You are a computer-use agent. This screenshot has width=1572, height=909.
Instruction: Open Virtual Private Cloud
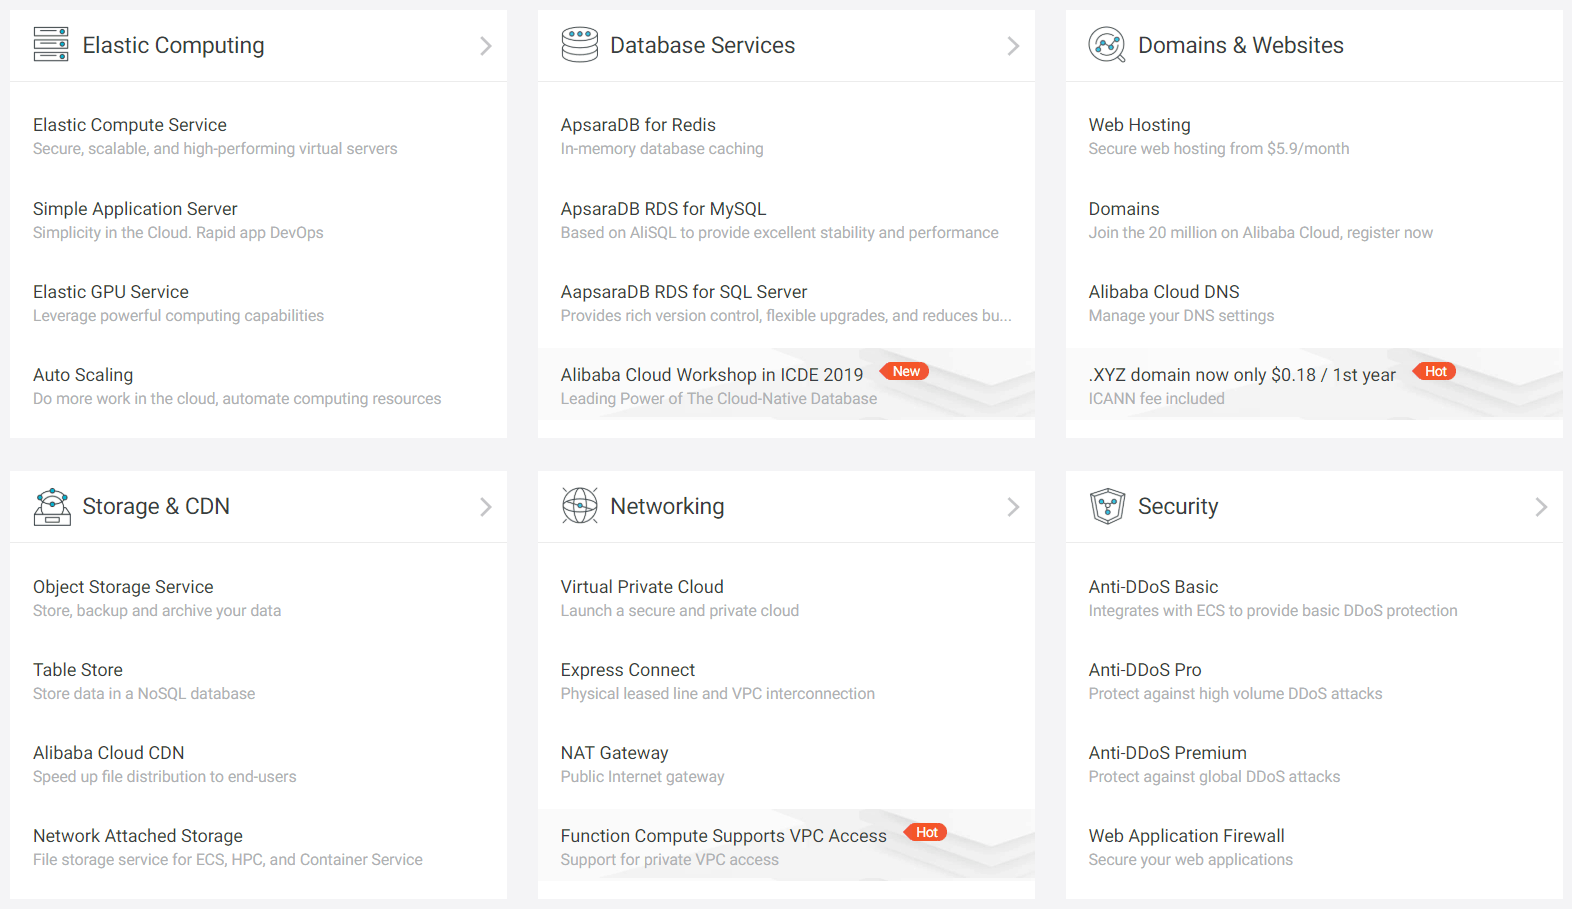642,587
